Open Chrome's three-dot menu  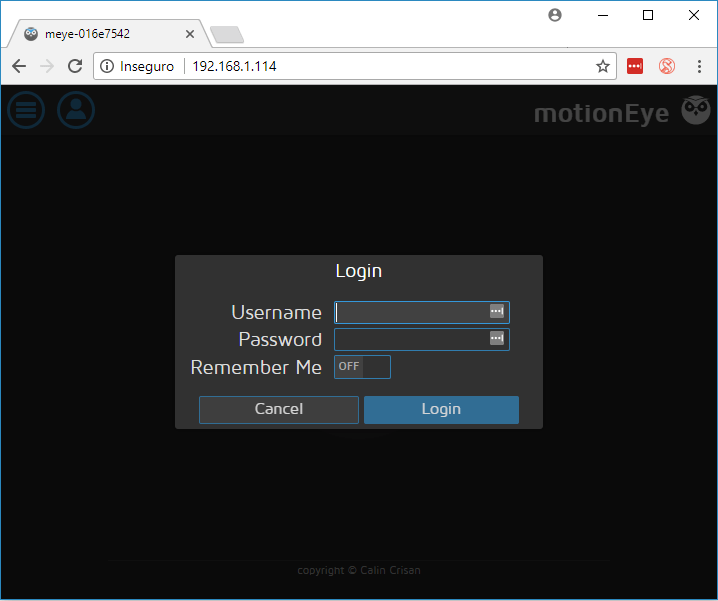click(698, 66)
